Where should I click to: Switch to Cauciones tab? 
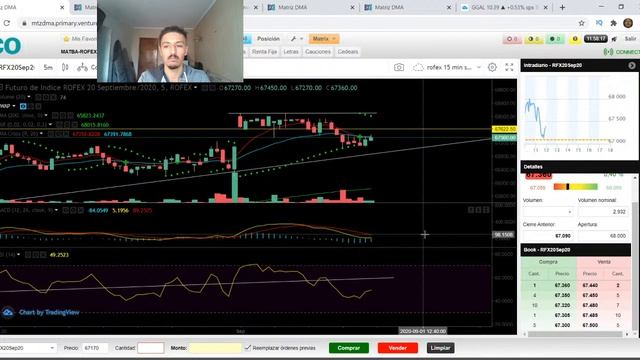click(x=318, y=52)
